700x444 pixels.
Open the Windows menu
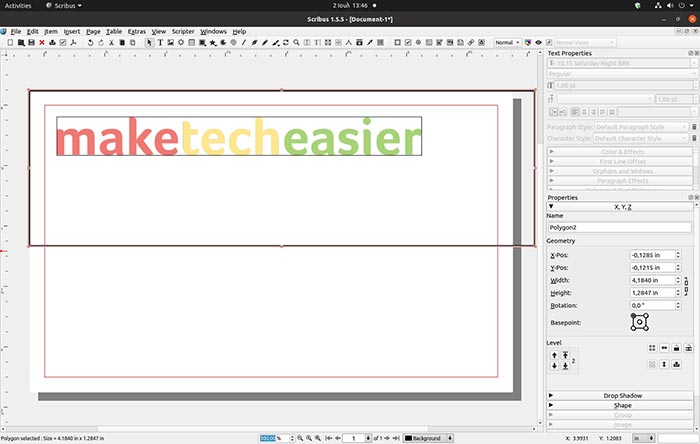(x=213, y=31)
